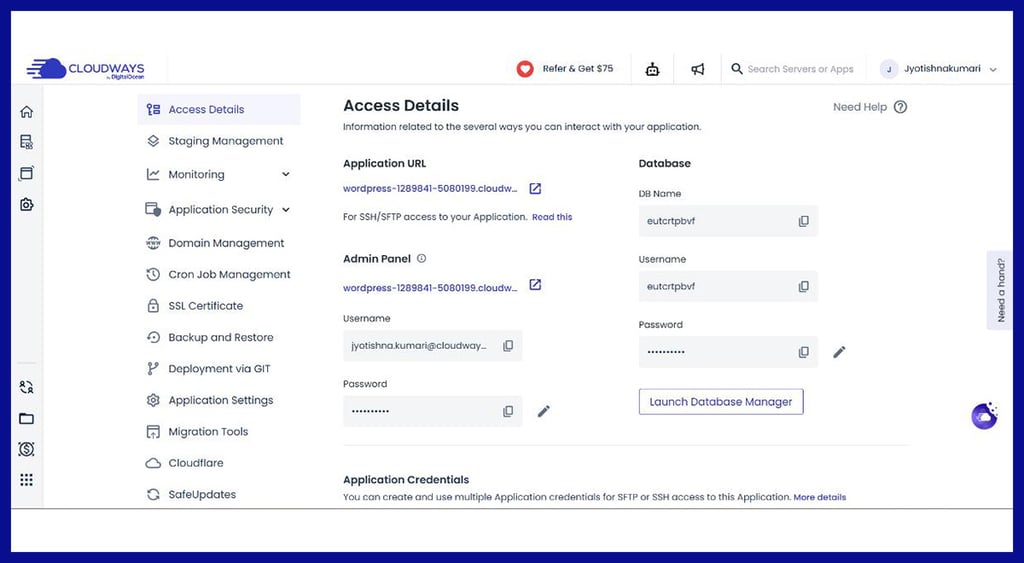Click the Cloudways logo

point(86,69)
